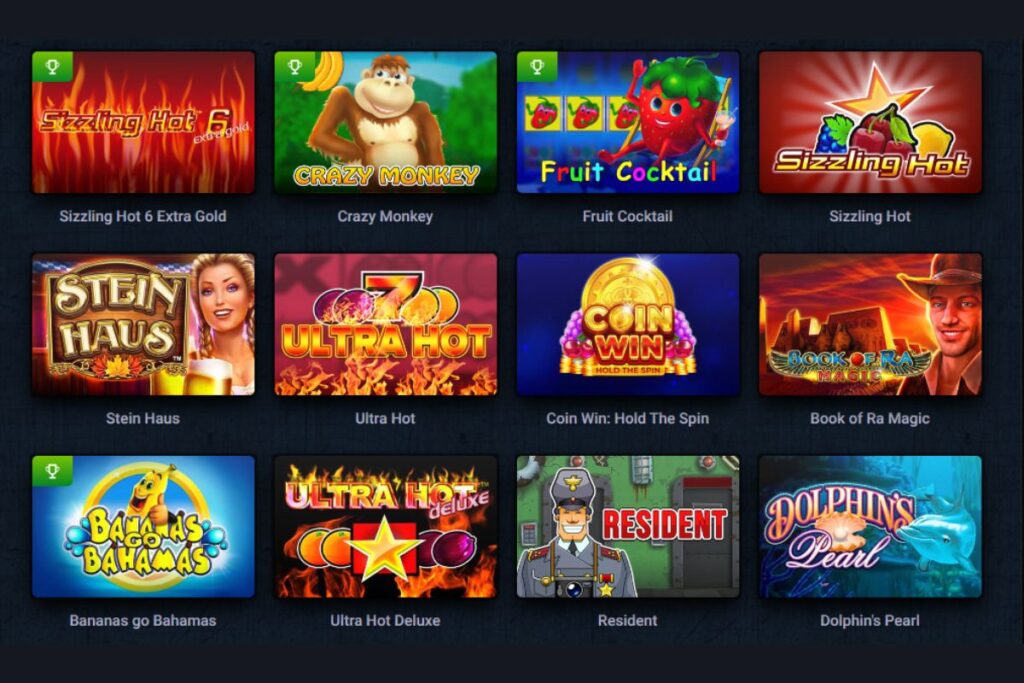Click the "Book of Ra Magic" text label
The width and height of the screenshot is (1024, 683).
tap(870, 419)
